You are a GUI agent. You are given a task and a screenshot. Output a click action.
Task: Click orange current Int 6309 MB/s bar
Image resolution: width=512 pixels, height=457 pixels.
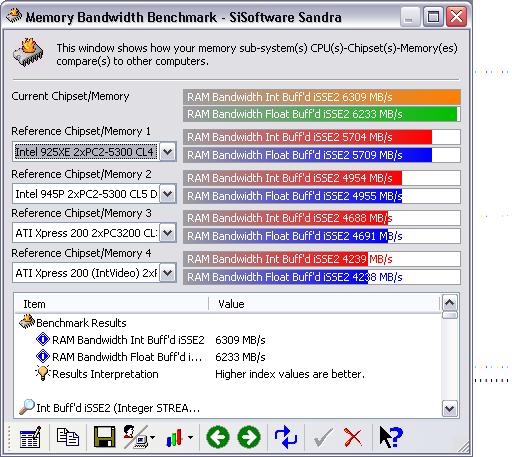tap(322, 97)
